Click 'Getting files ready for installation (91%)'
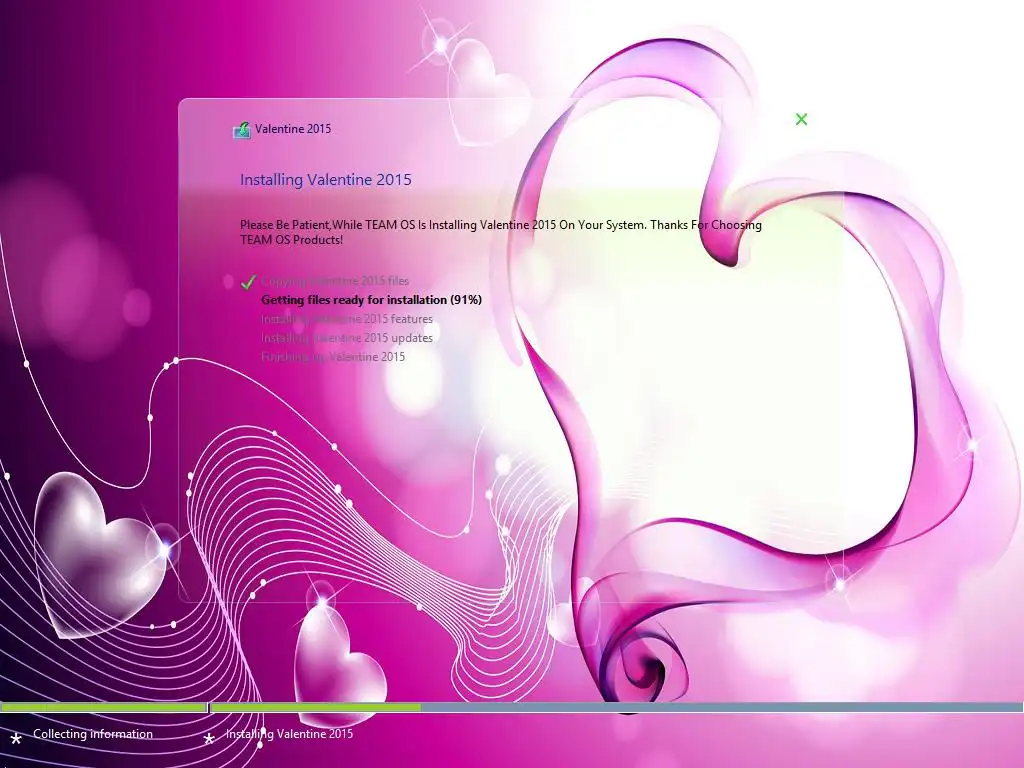This screenshot has width=1024, height=768. pos(372,300)
